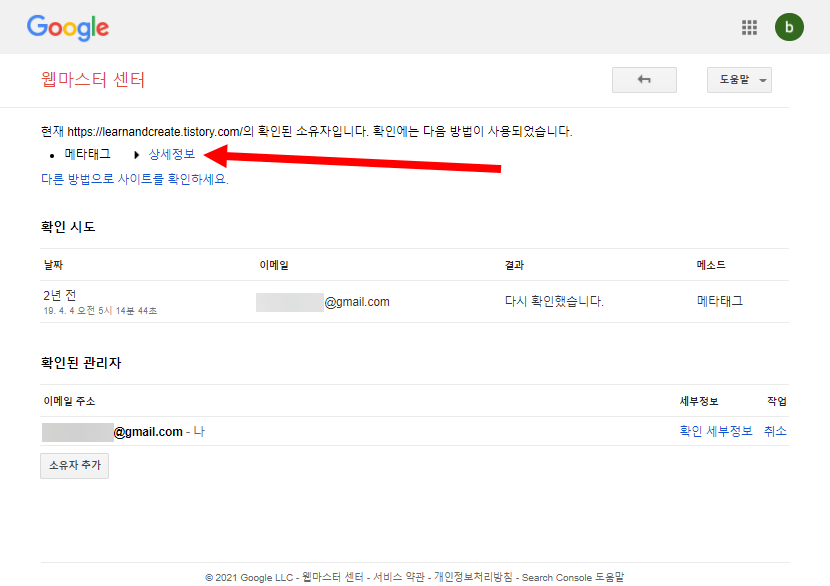The height and width of the screenshot is (586, 830).
Task: Click the 소유자 추가 button
Action: pos(75,465)
